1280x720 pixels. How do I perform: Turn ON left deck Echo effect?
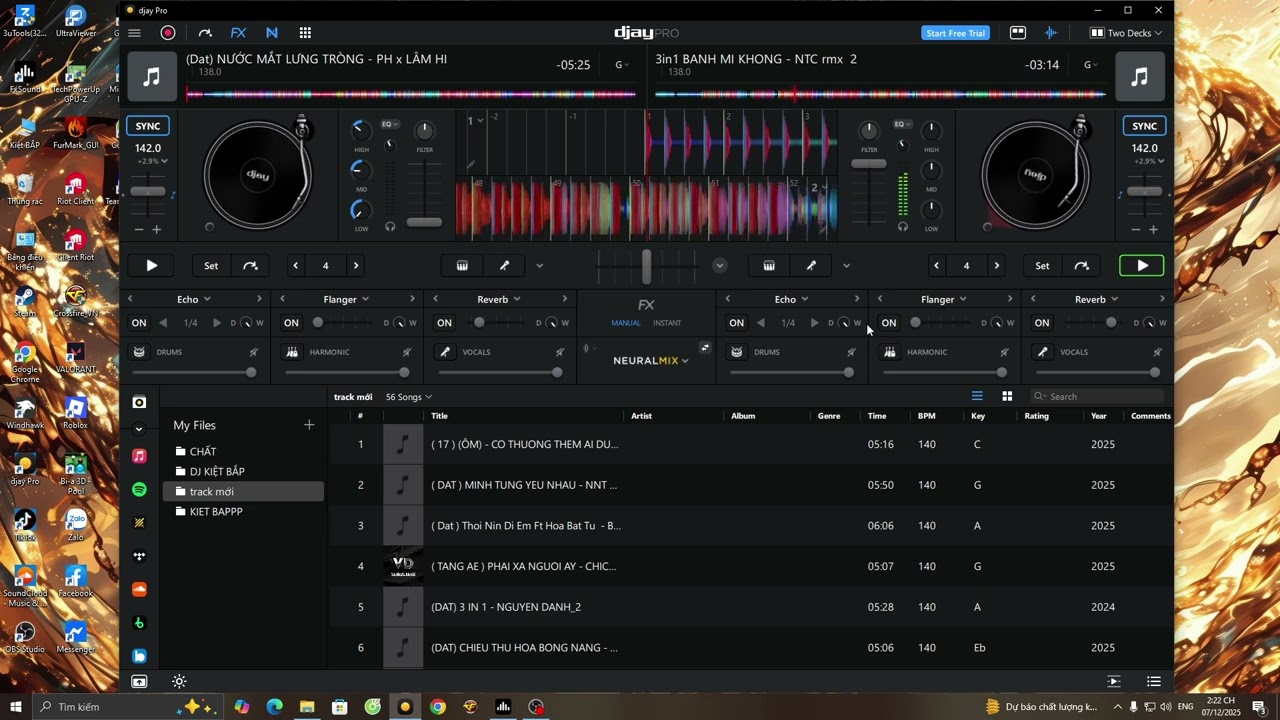(x=139, y=323)
